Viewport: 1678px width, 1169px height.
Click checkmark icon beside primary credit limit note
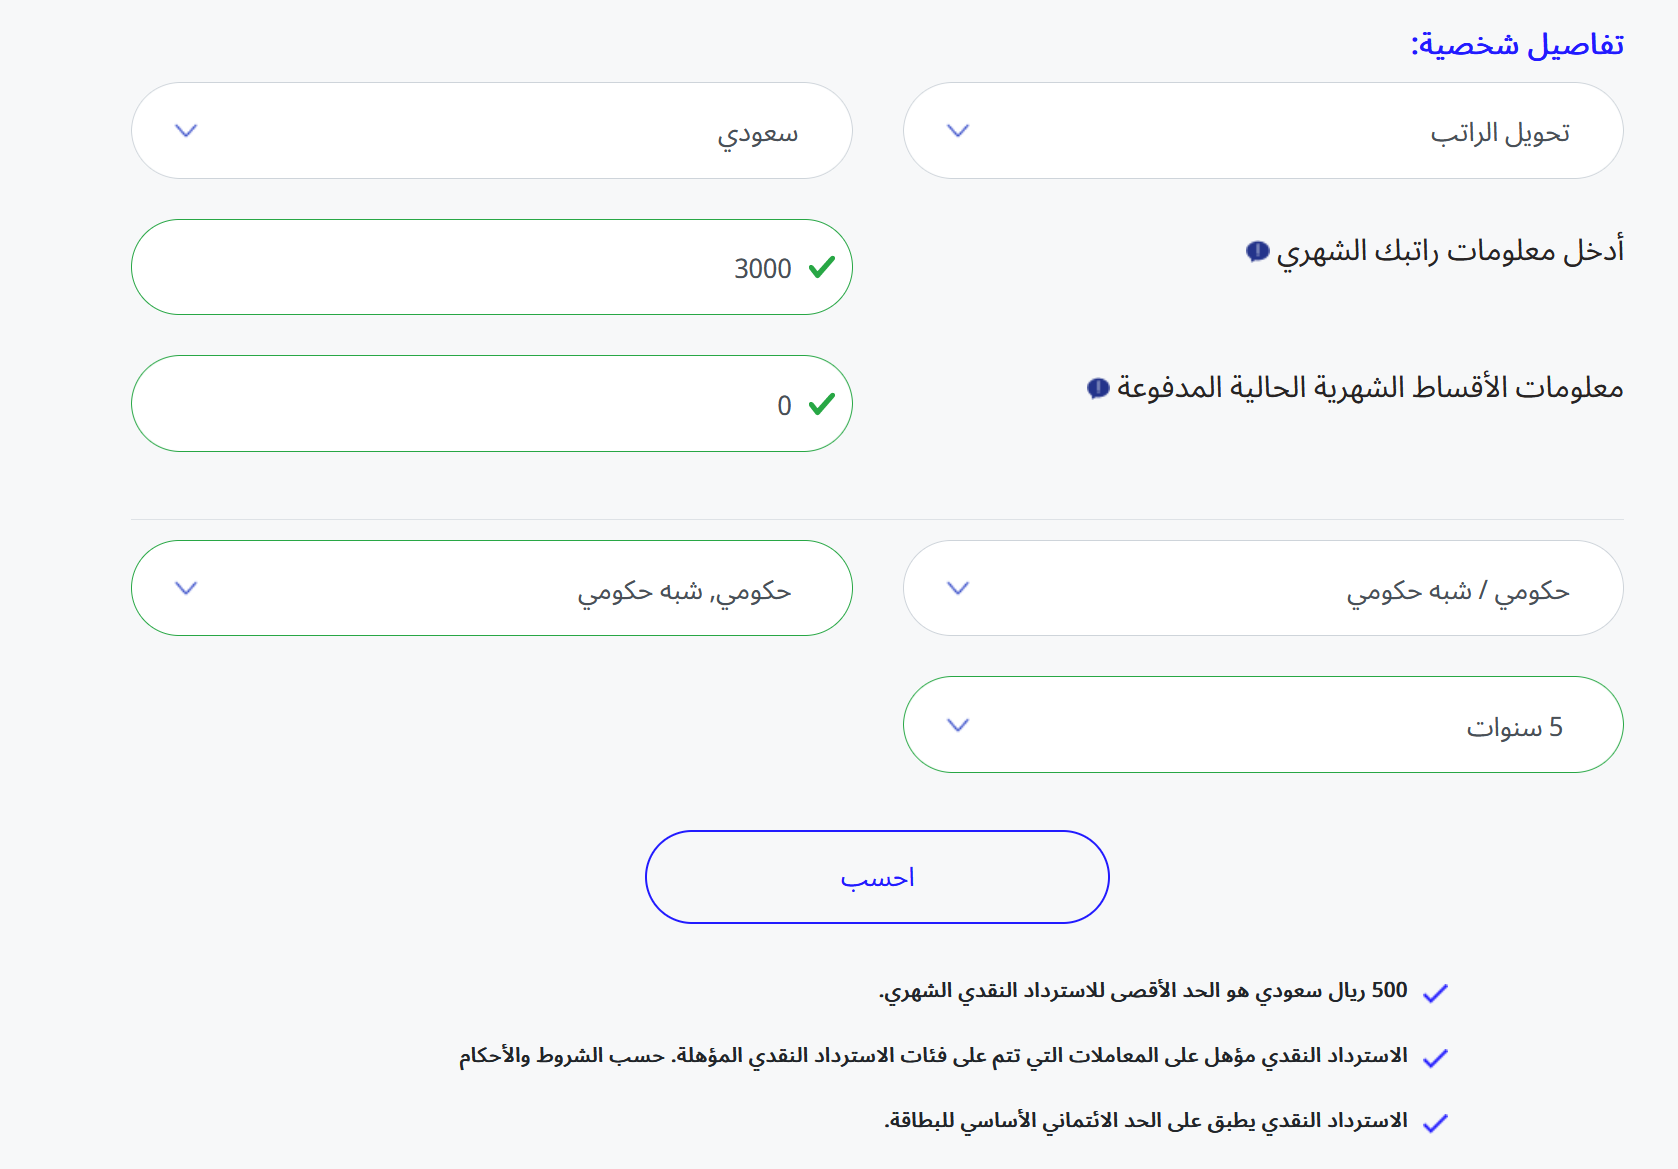1435,1123
